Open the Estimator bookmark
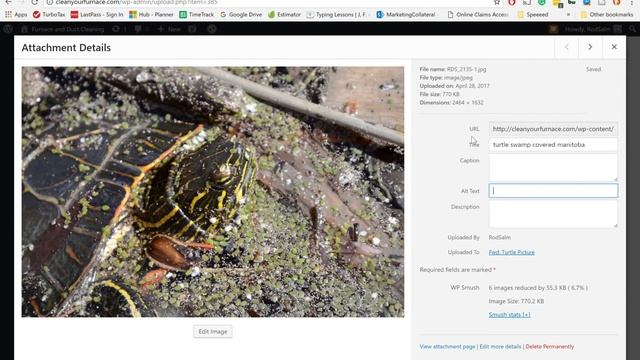 tap(284, 14)
